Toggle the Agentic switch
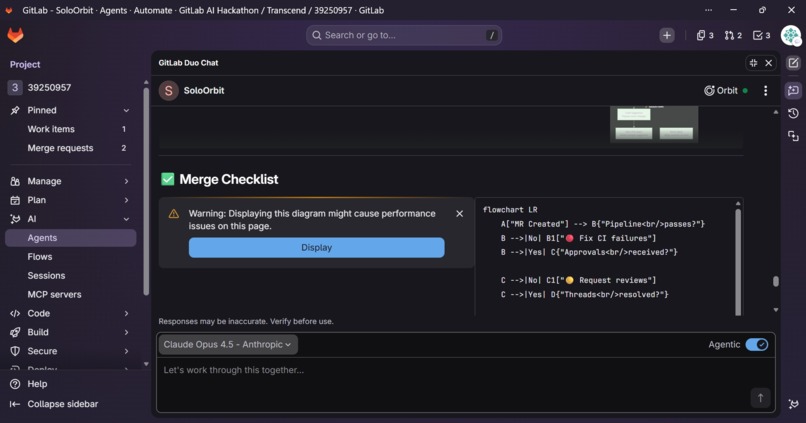 tap(757, 344)
